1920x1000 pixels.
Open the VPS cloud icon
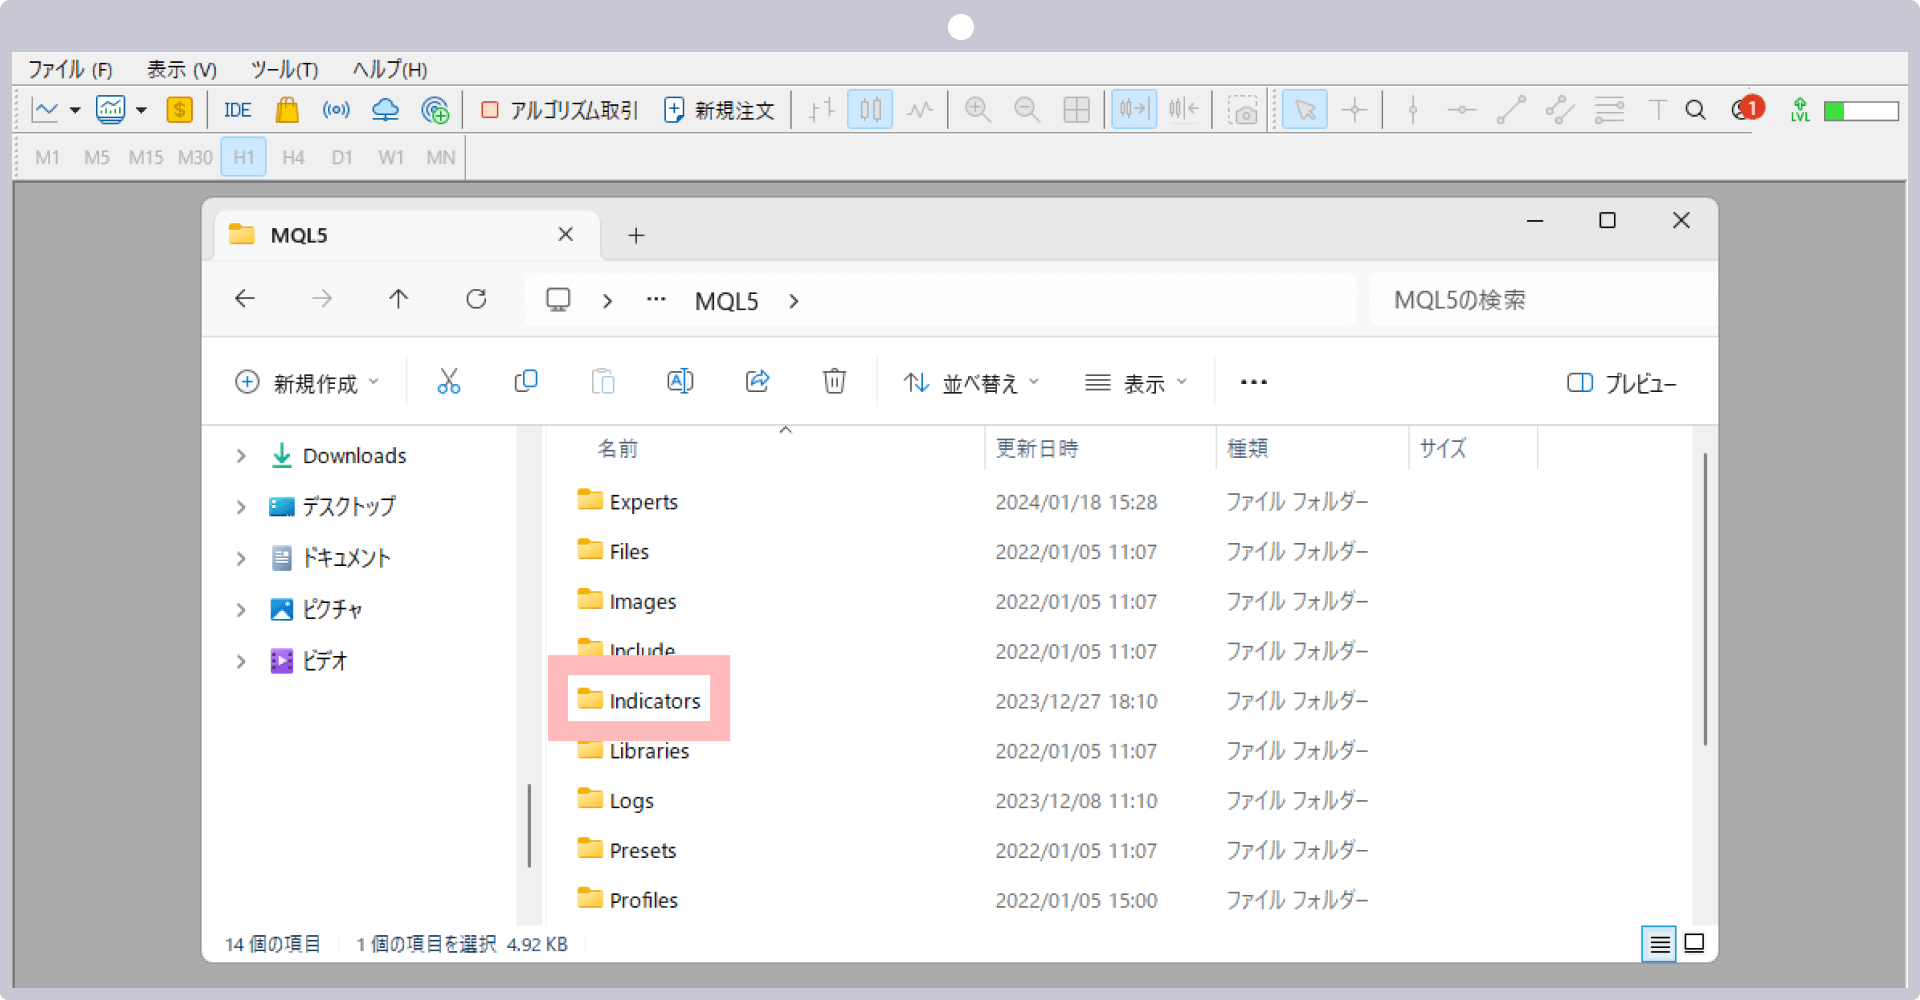(385, 110)
